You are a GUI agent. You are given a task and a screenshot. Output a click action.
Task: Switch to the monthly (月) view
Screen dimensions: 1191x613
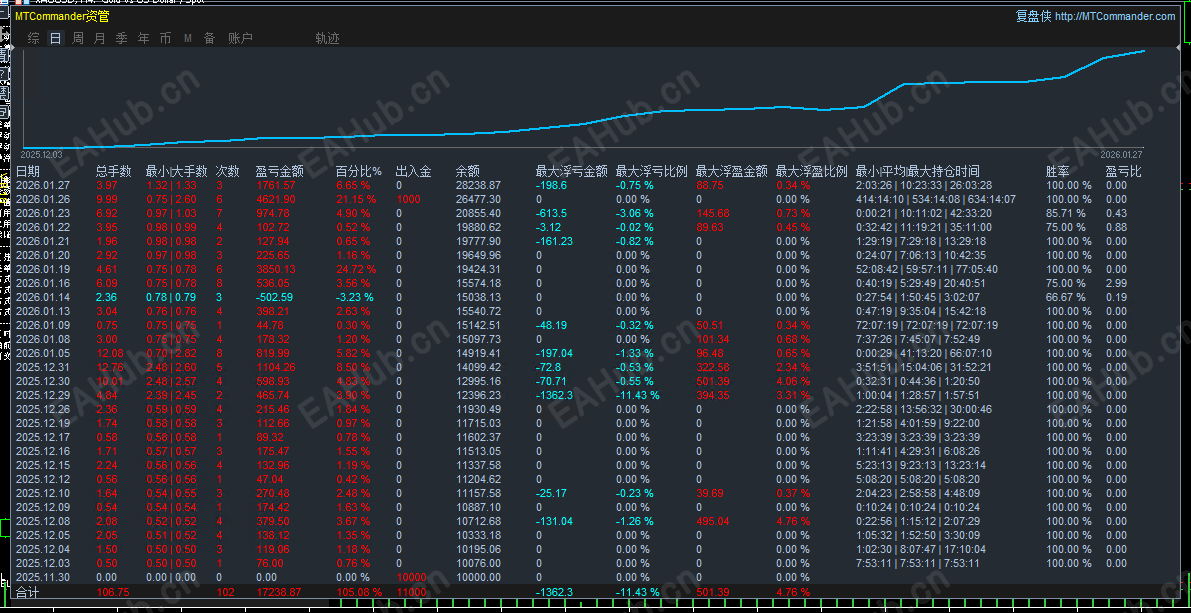(97, 38)
